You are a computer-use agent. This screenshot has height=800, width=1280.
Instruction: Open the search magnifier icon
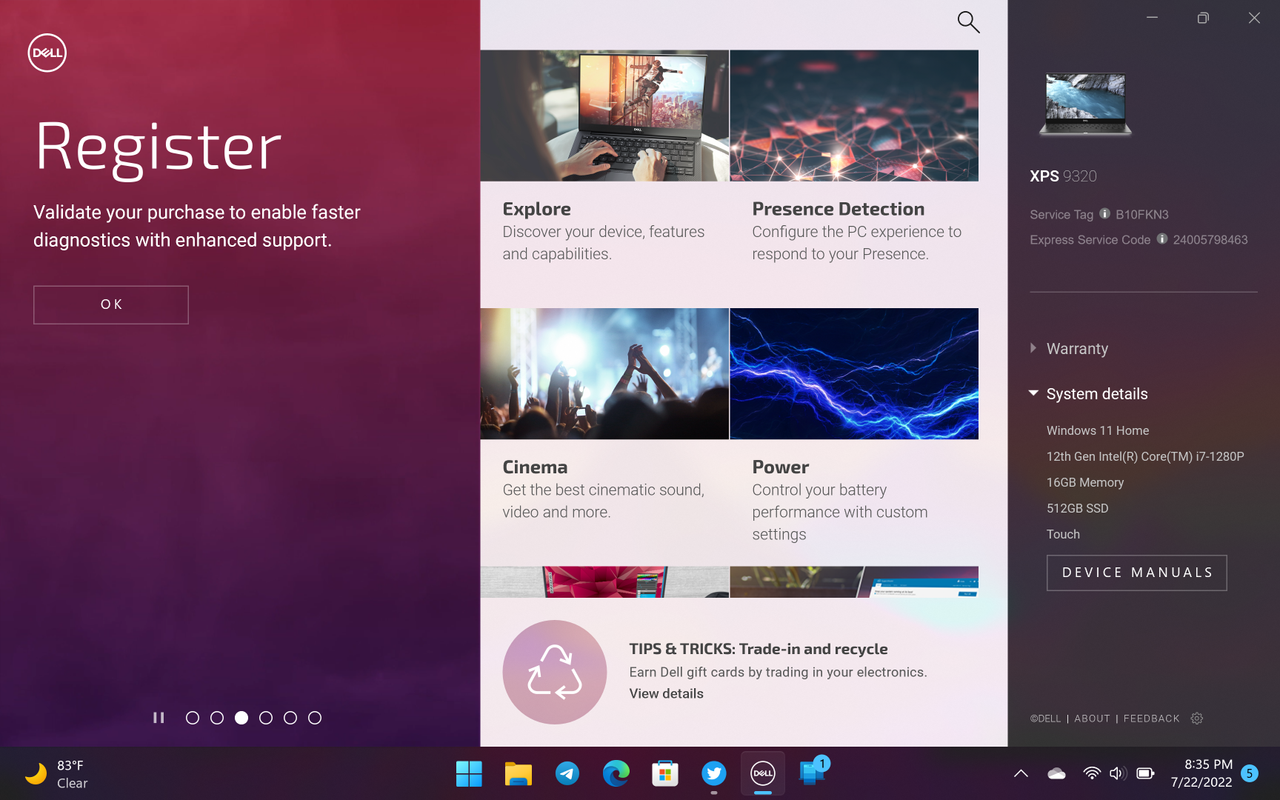[x=968, y=22]
